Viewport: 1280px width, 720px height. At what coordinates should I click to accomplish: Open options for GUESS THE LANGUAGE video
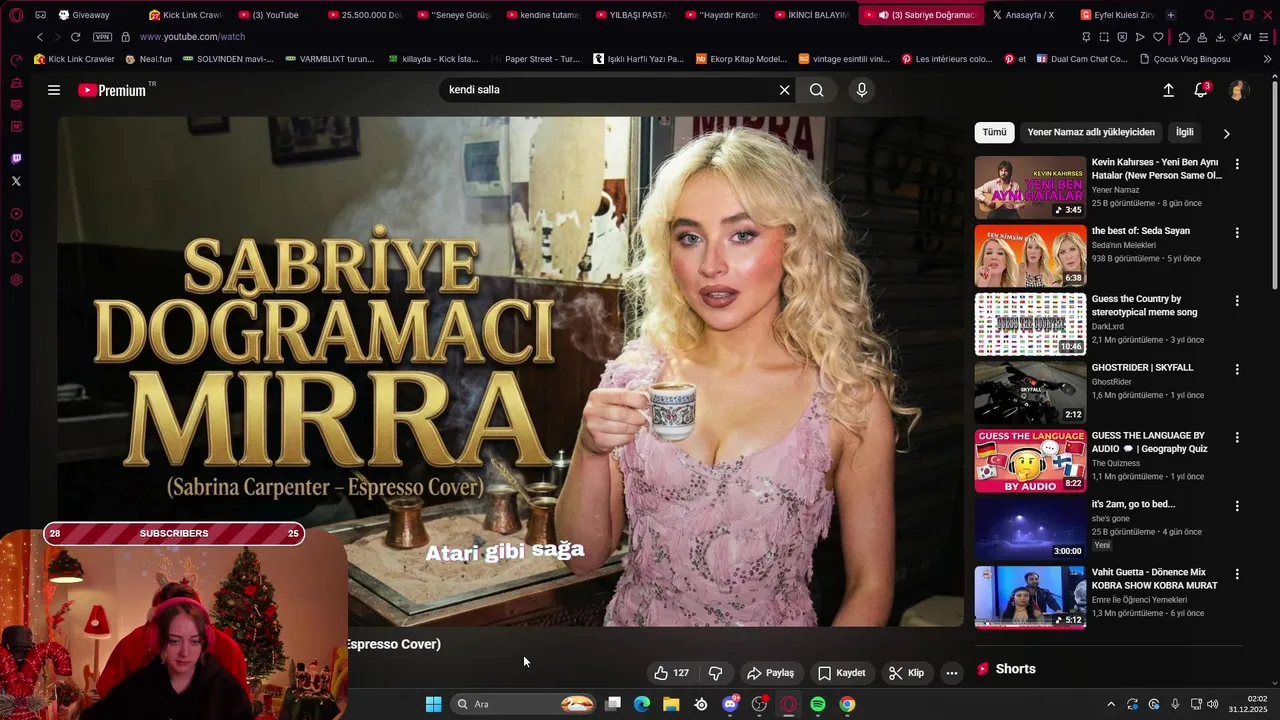[x=1237, y=438]
